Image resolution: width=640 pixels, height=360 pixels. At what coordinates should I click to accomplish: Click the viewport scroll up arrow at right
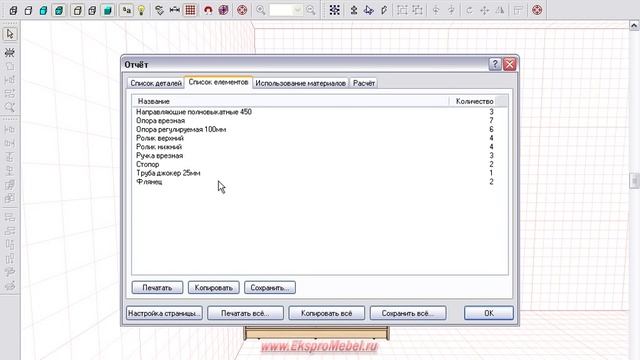point(634,26)
